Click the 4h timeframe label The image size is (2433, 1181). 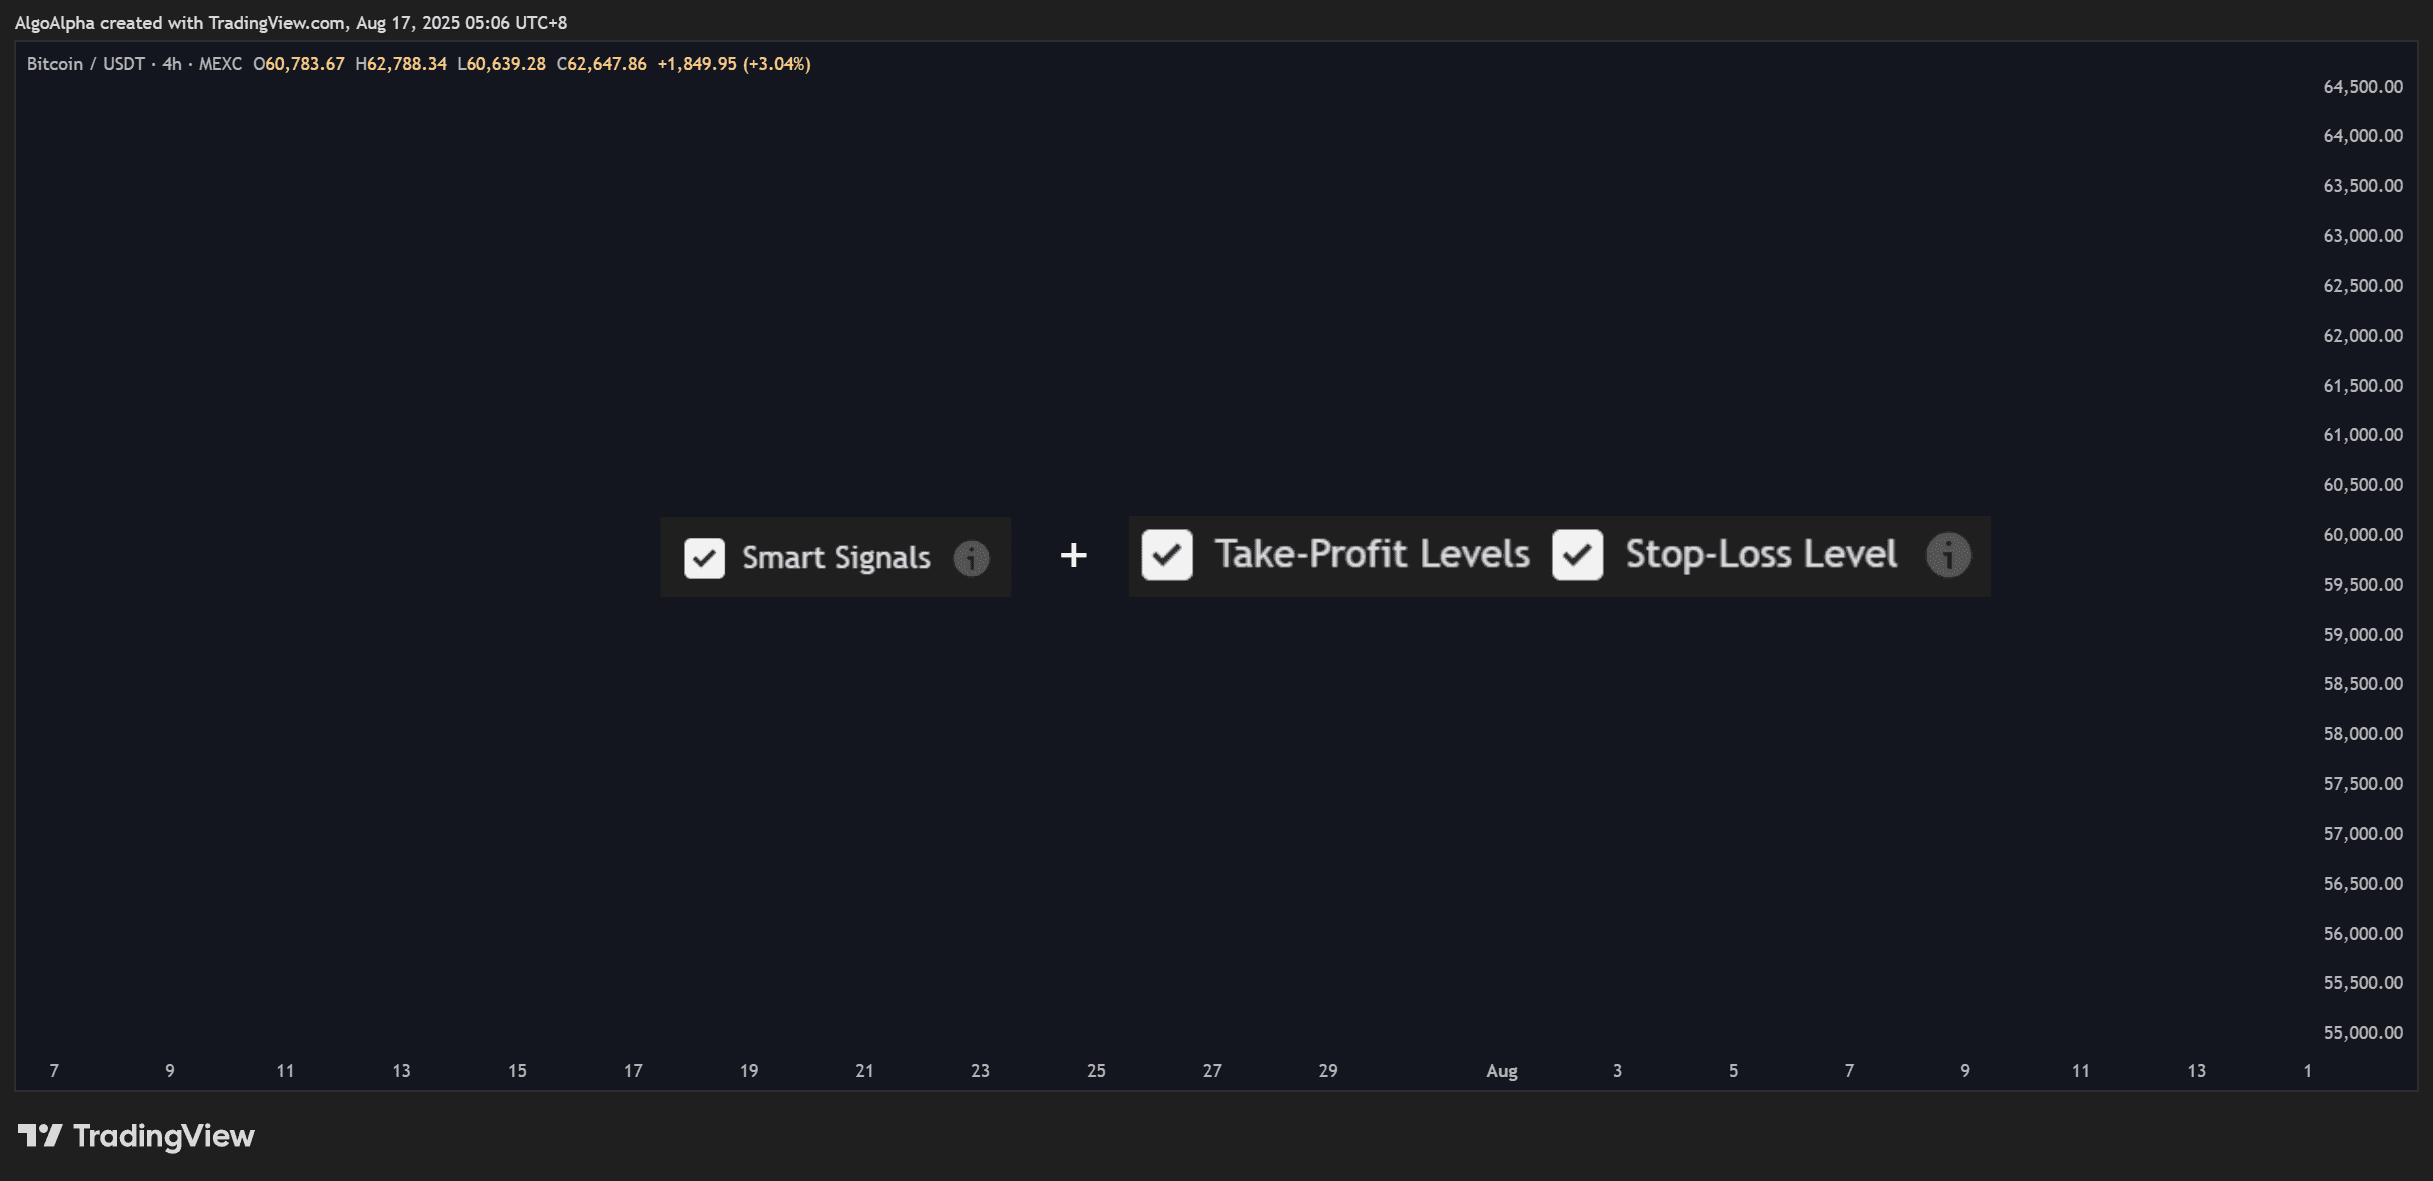click(x=172, y=64)
